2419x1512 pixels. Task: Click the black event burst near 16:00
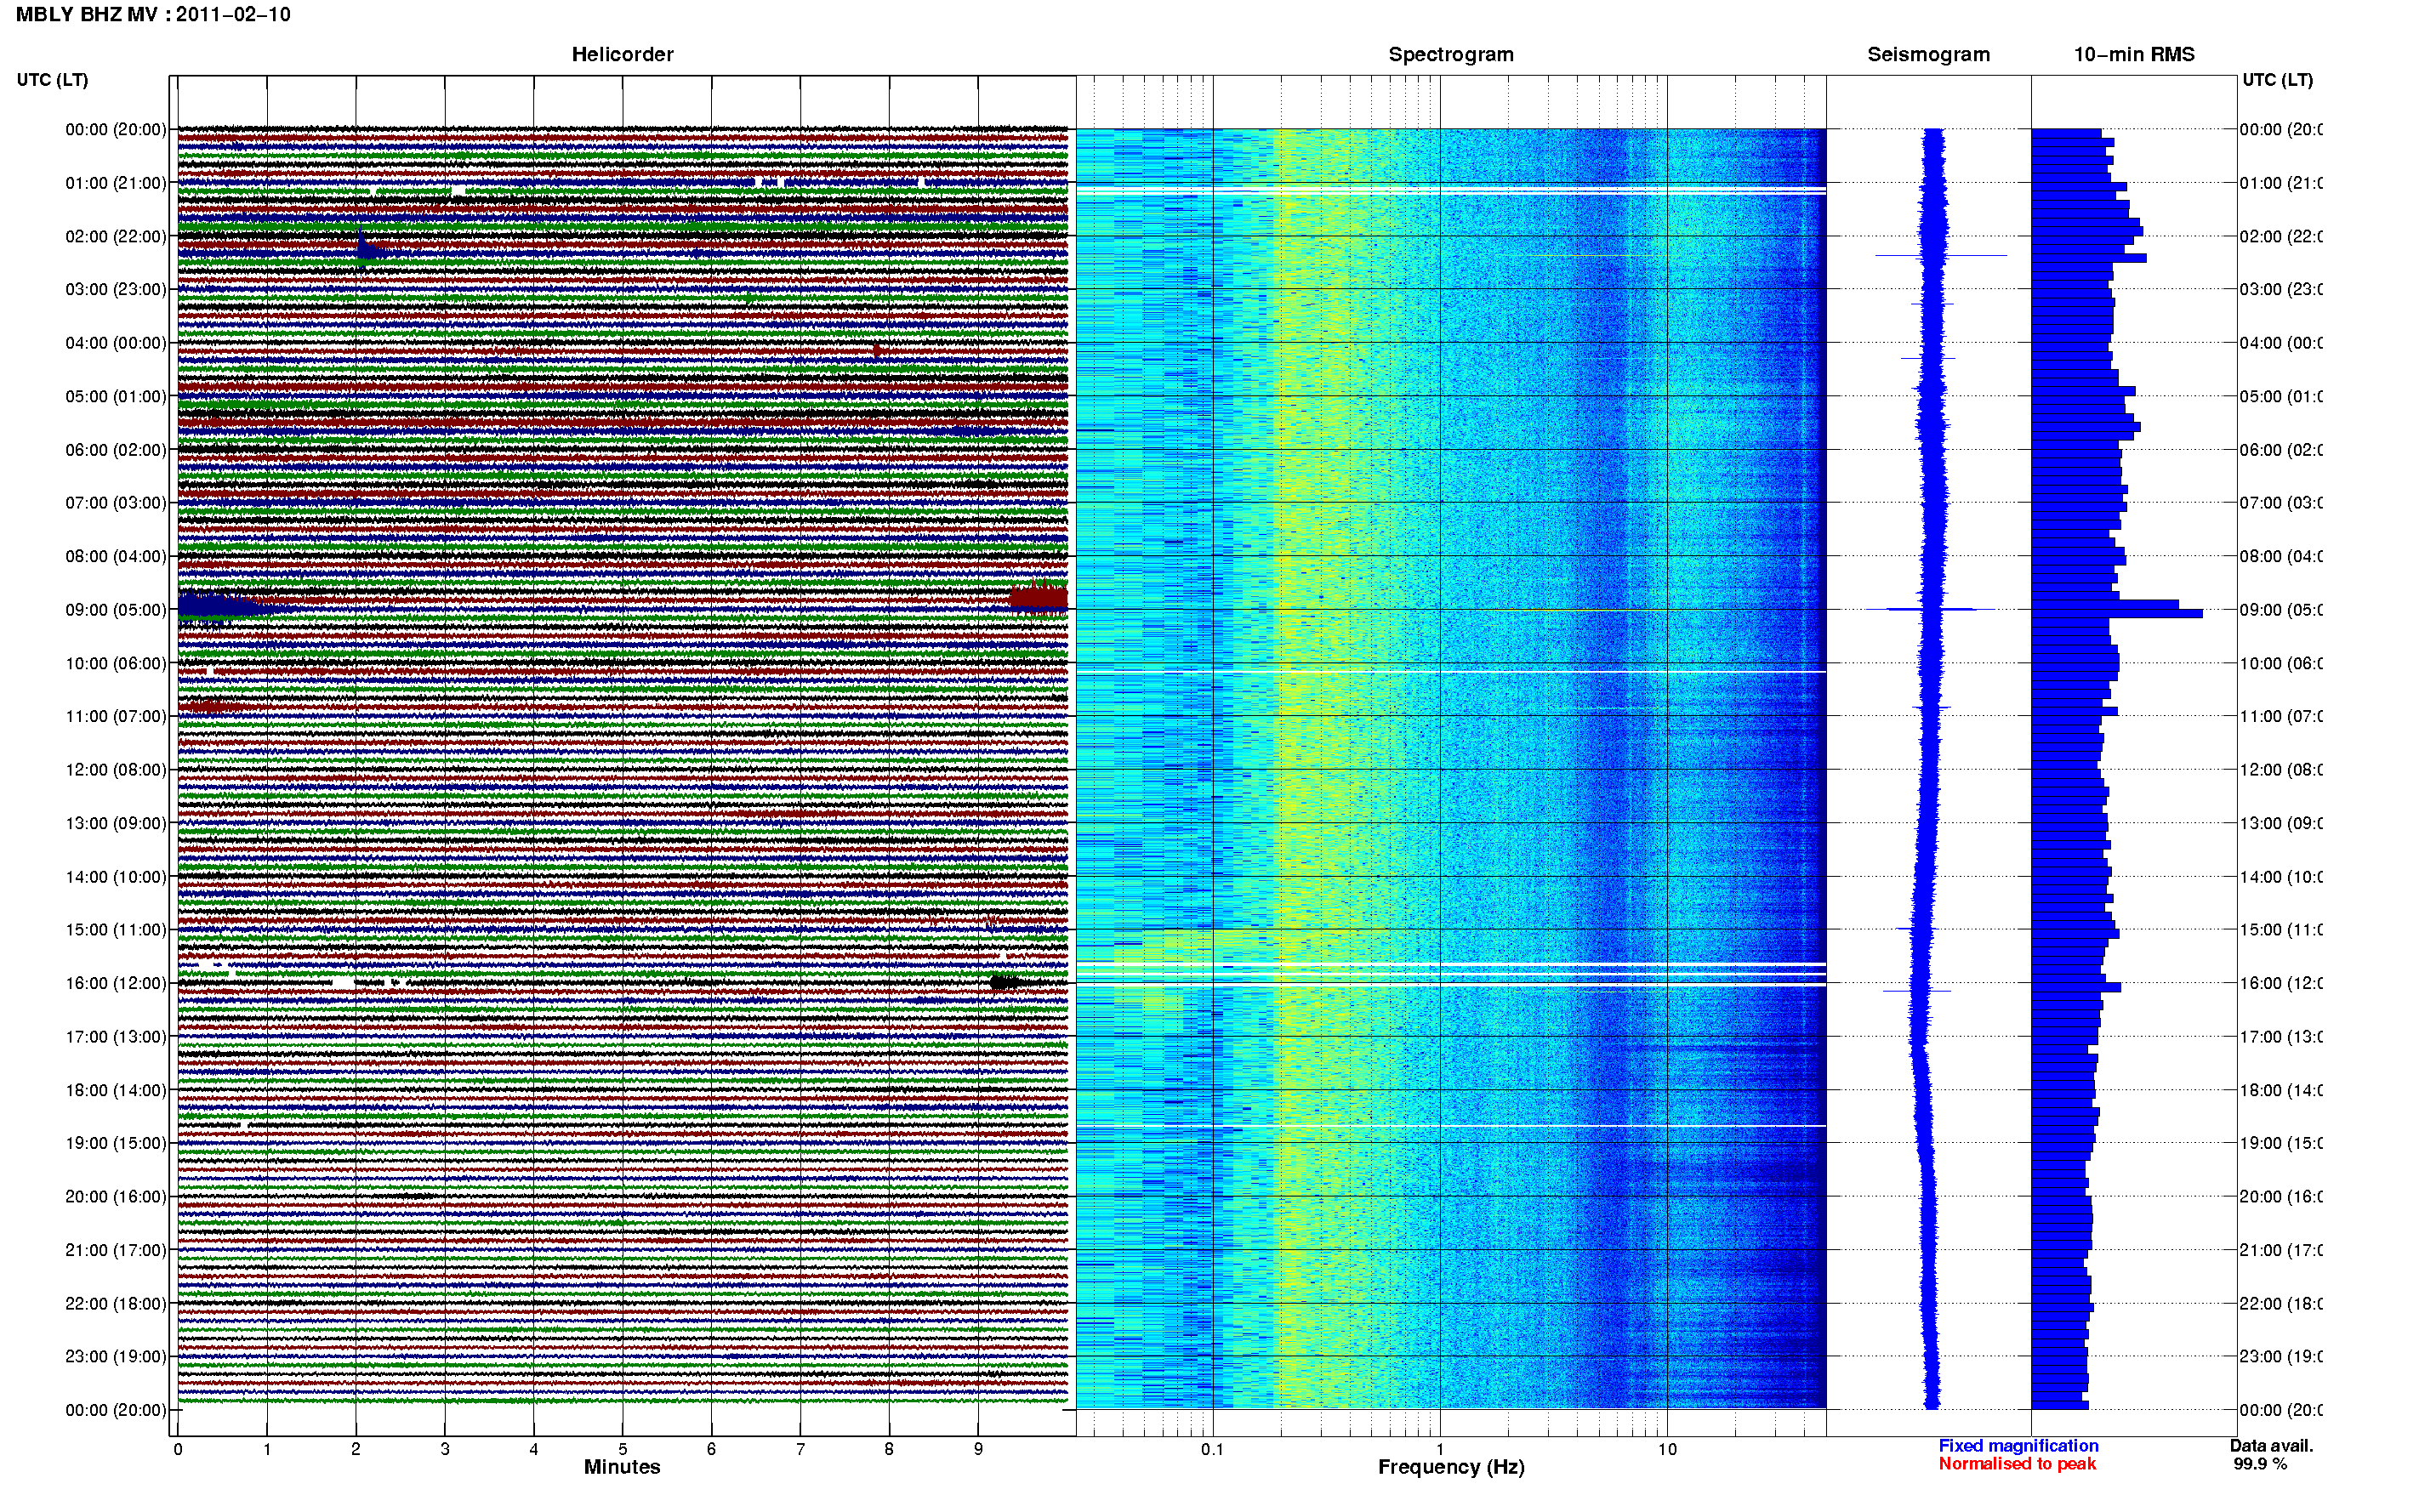pos(1007,982)
